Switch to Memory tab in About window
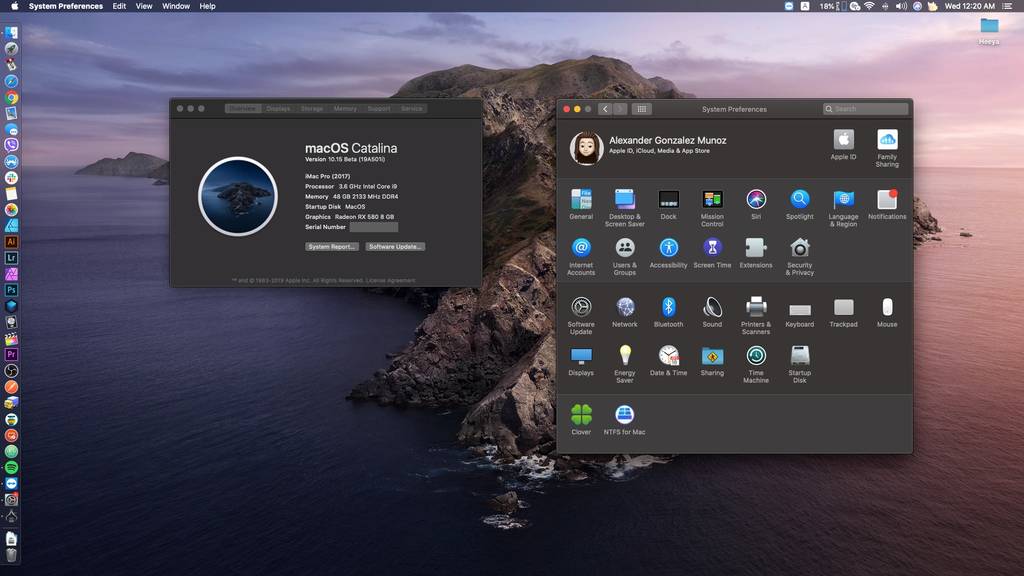The image size is (1024, 576). tap(345, 108)
